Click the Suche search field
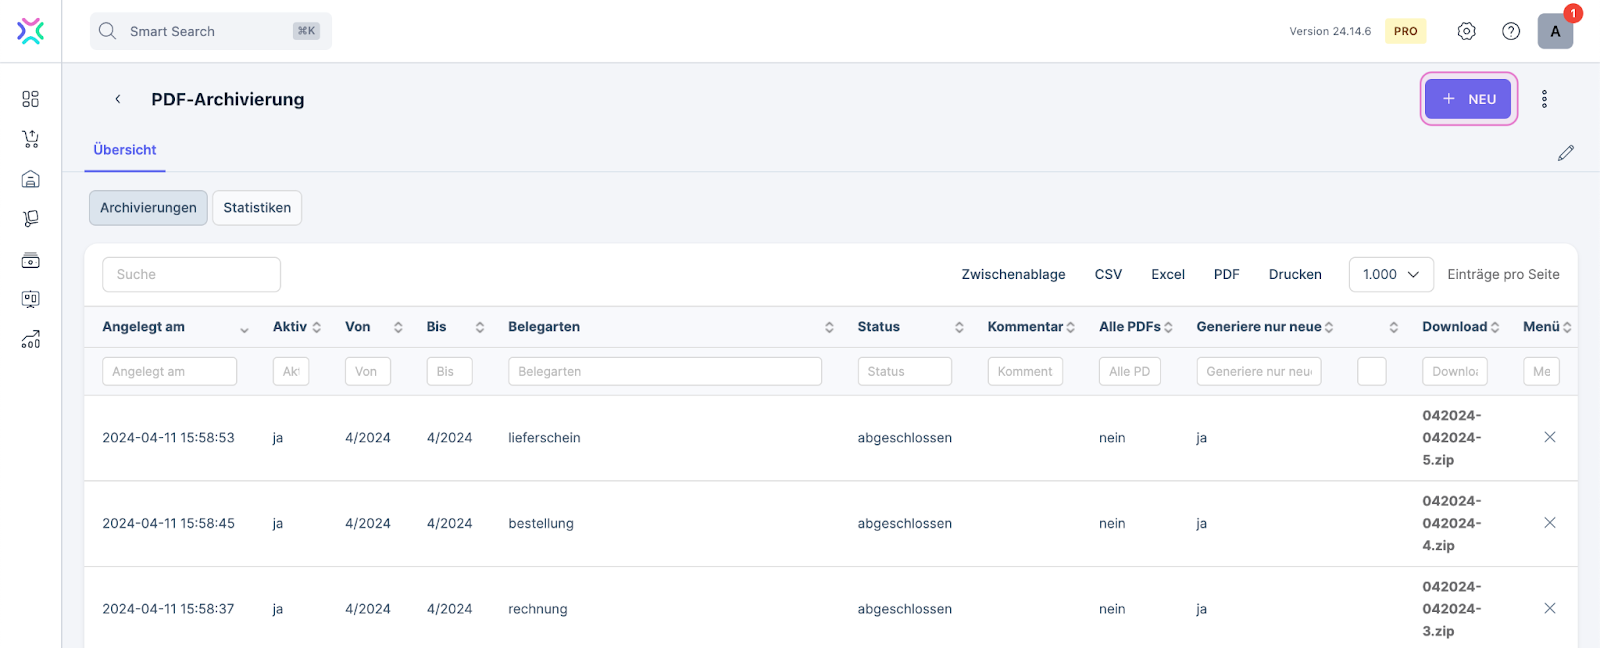 coord(191,274)
